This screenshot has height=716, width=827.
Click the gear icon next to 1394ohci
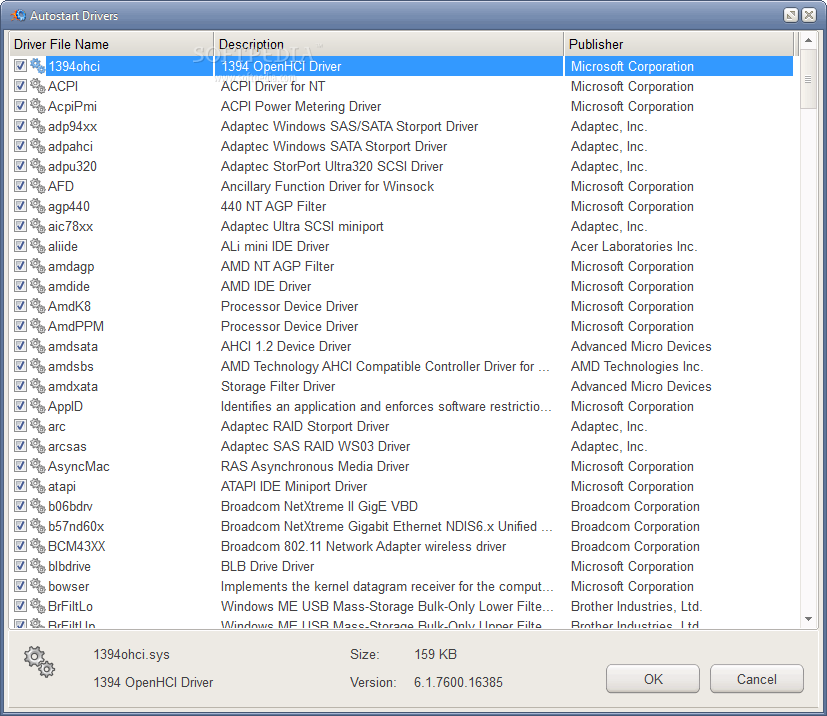pyautogui.click(x=37, y=66)
